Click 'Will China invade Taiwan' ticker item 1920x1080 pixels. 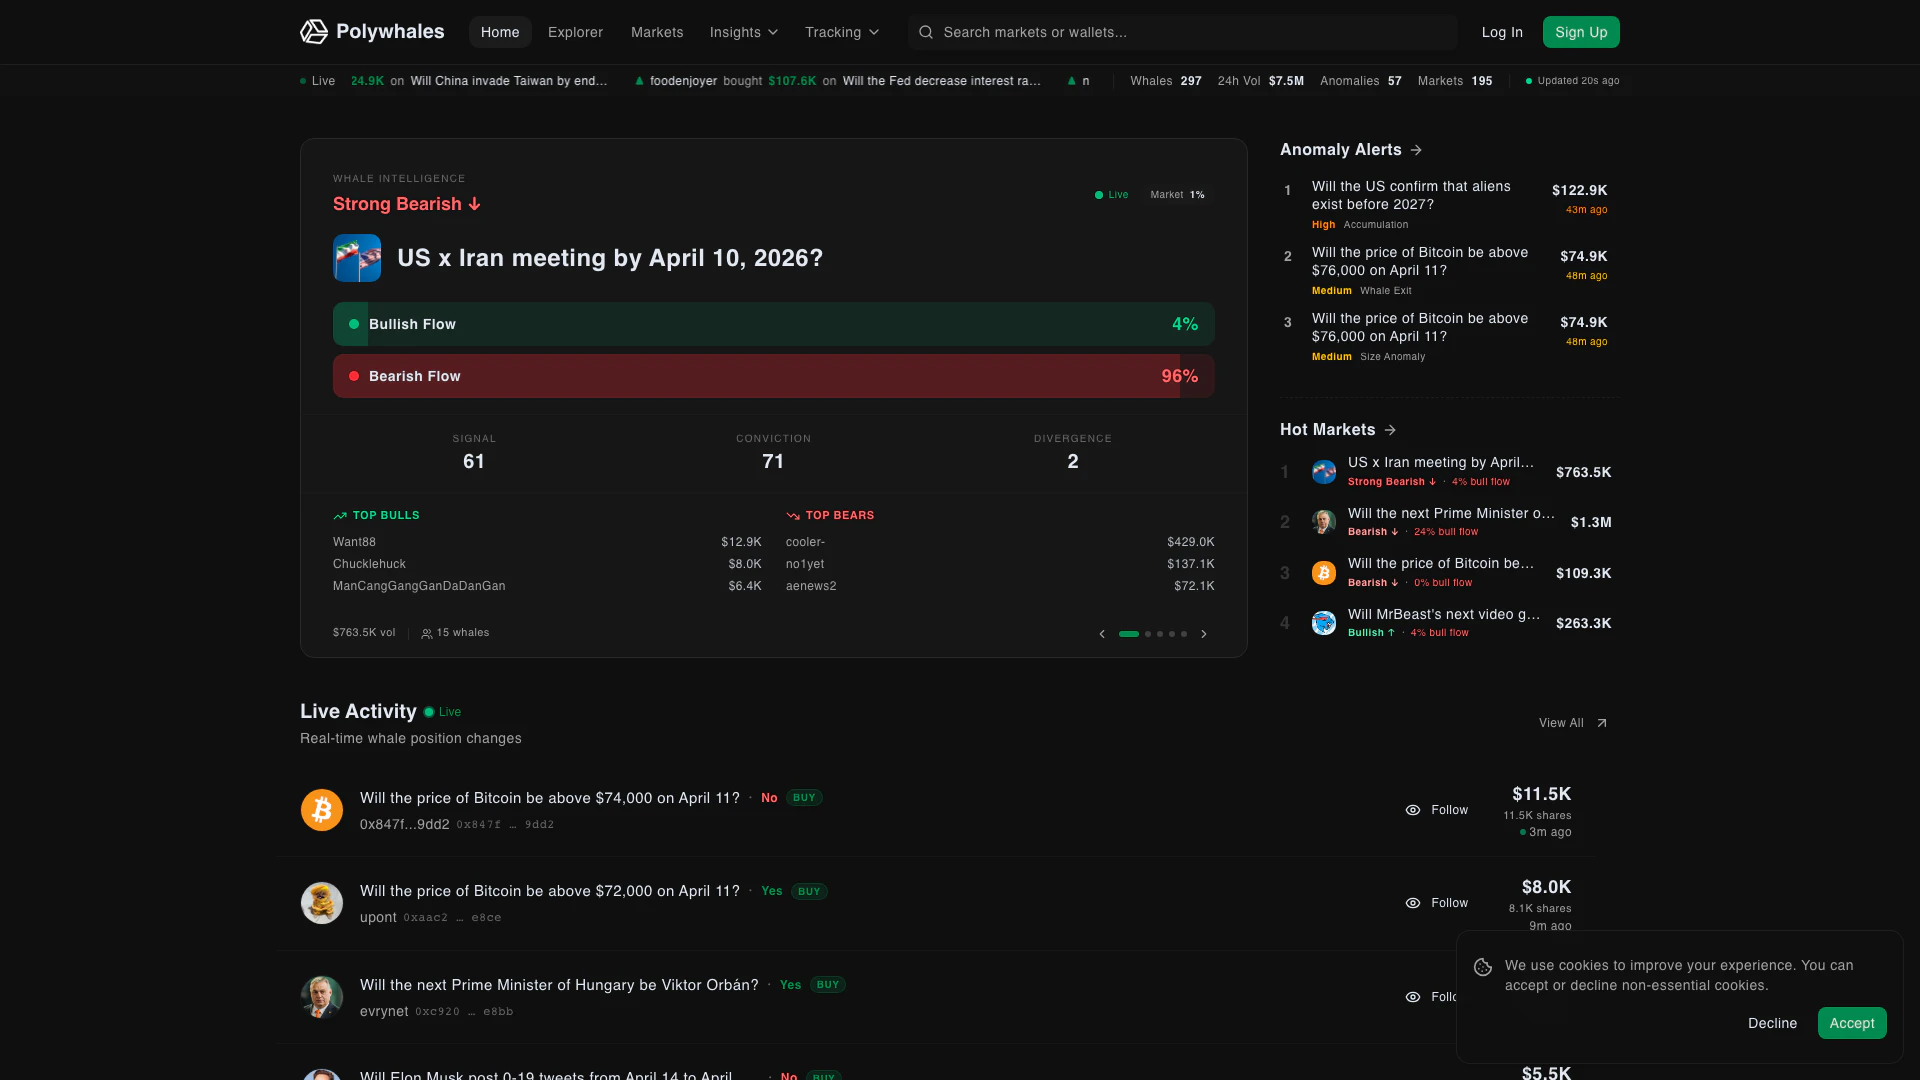(508, 81)
